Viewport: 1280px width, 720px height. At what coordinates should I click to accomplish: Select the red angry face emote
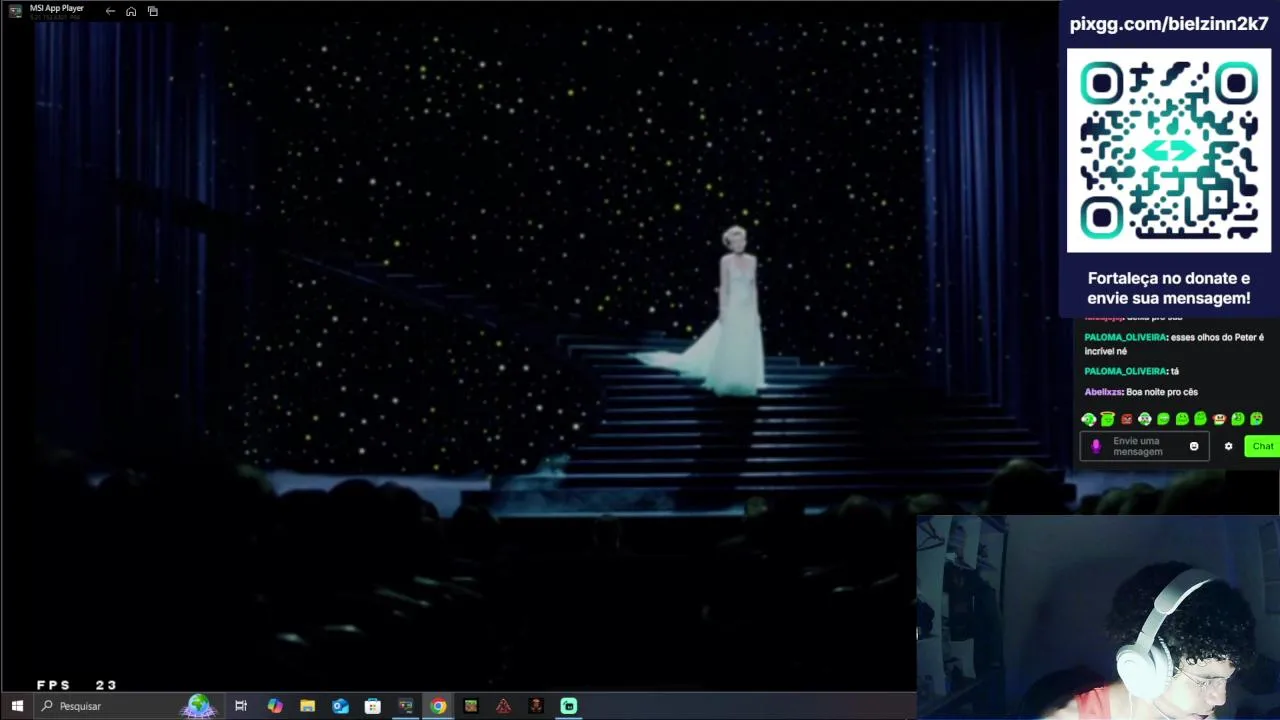(x=1127, y=419)
